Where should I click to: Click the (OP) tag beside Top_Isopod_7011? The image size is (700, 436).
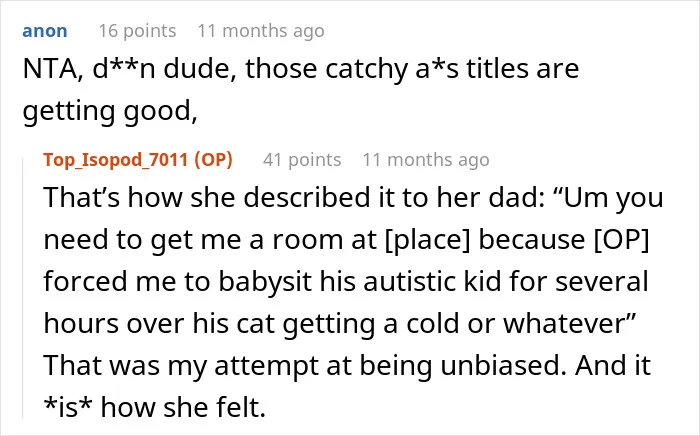click(213, 160)
